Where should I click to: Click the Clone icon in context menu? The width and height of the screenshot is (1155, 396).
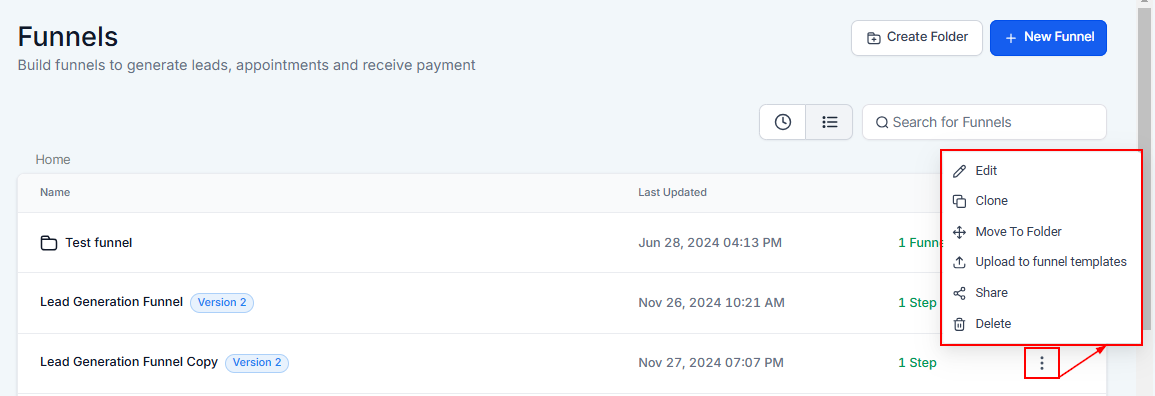pyautogui.click(x=959, y=201)
